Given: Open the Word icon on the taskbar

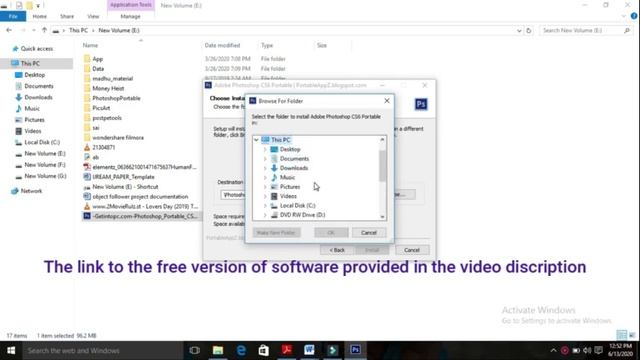Looking at the screenshot, I should click(x=309, y=350).
